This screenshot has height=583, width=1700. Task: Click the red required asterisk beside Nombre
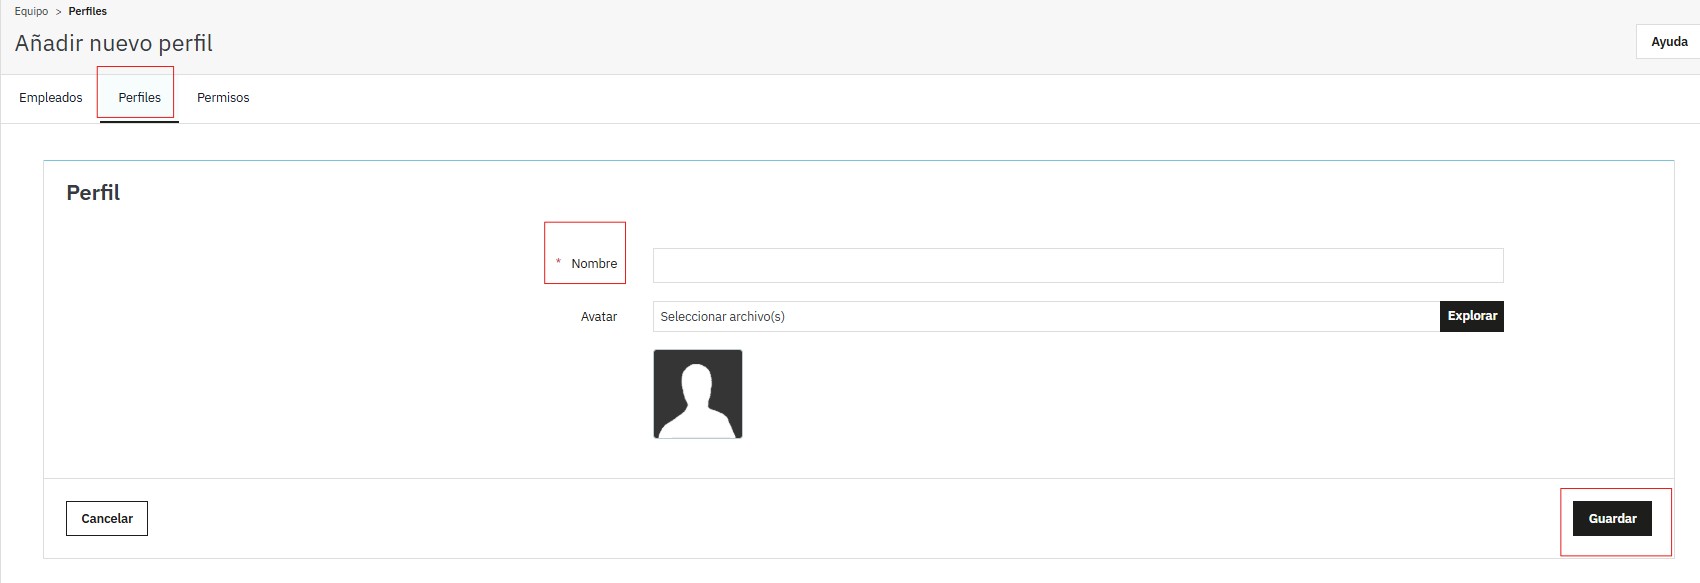pos(558,263)
